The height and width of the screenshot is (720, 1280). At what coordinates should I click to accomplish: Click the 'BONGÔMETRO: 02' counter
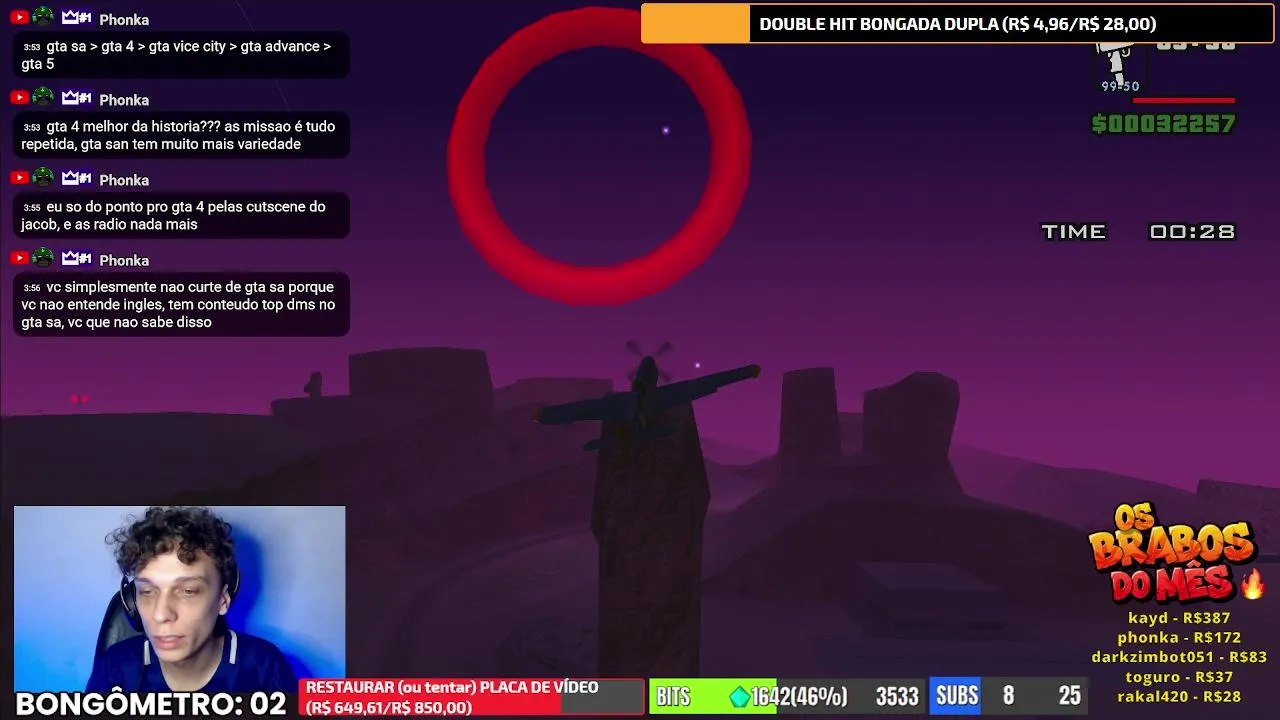coord(151,703)
